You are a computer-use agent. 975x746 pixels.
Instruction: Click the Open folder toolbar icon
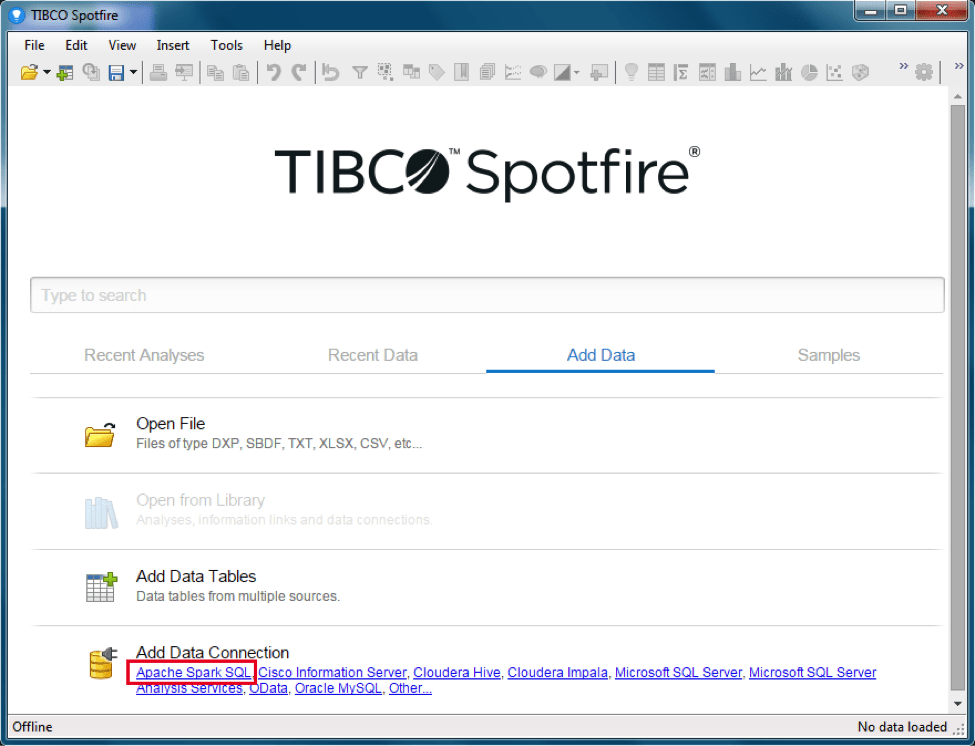click(x=29, y=73)
